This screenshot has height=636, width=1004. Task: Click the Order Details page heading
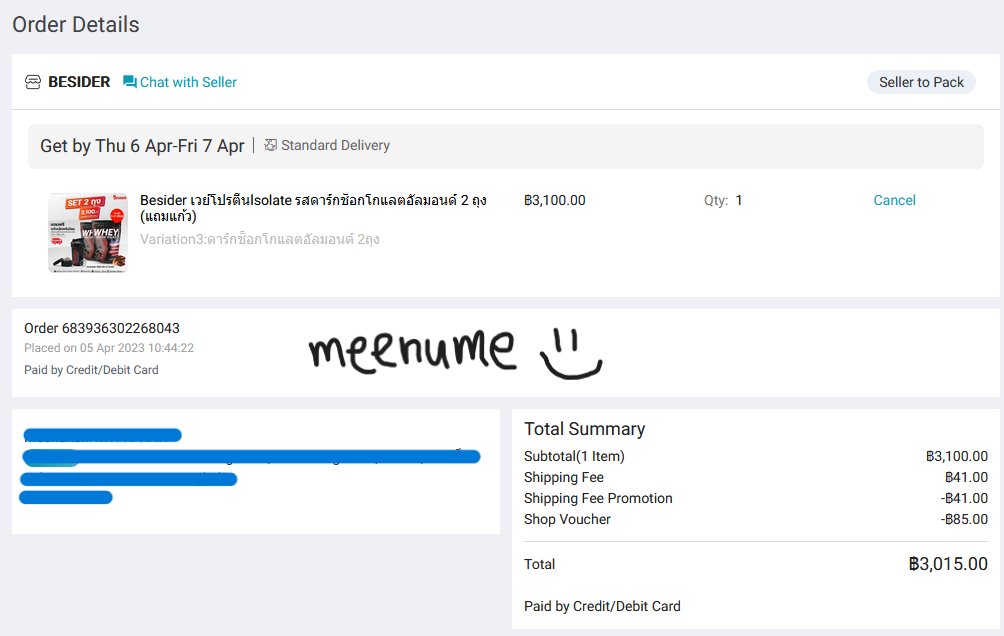[x=76, y=24]
